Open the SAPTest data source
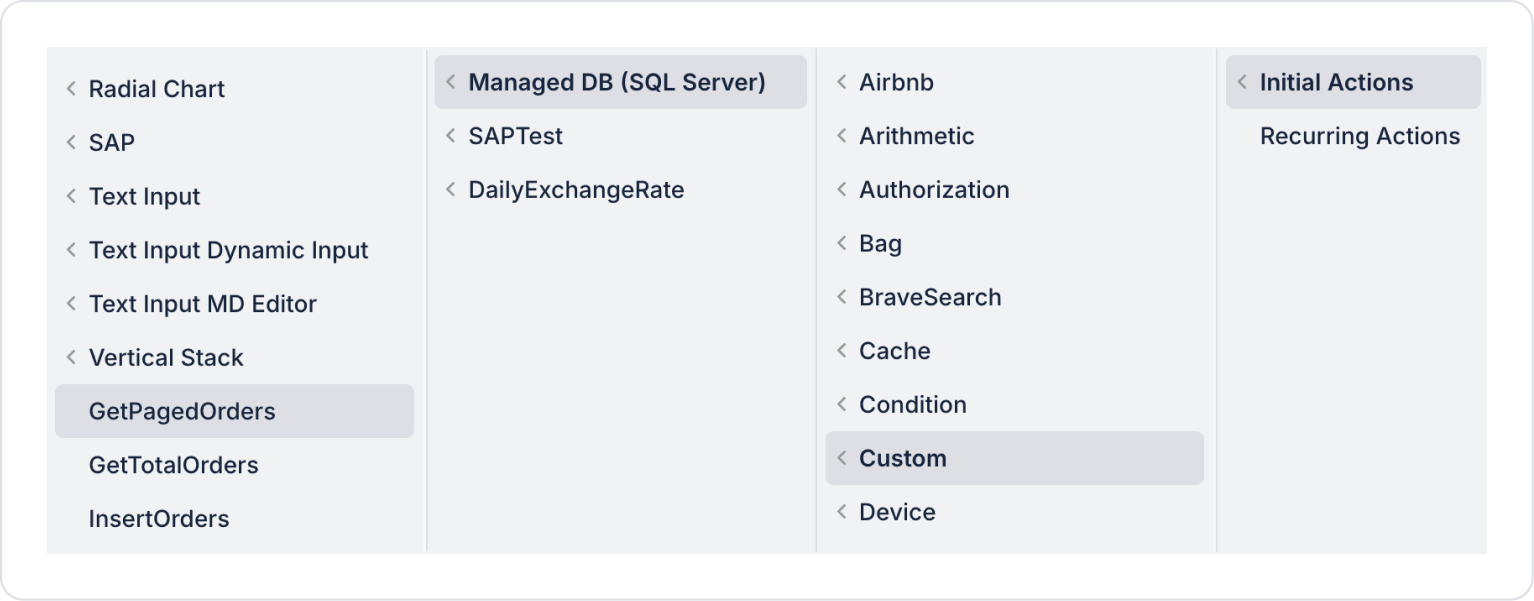This screenshot has height=601, width=1534. click(515, 136)
